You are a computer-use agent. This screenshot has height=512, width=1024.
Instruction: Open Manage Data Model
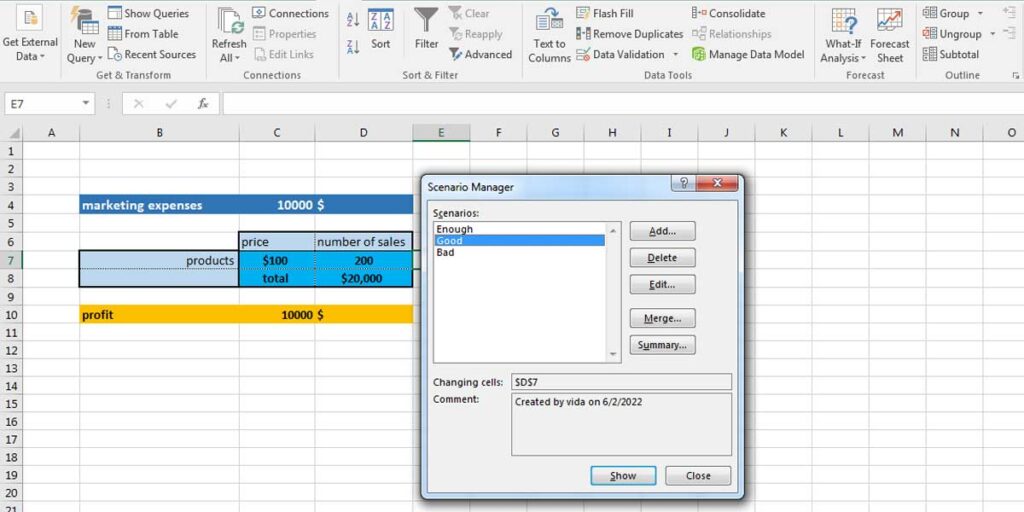pos(748,55)
